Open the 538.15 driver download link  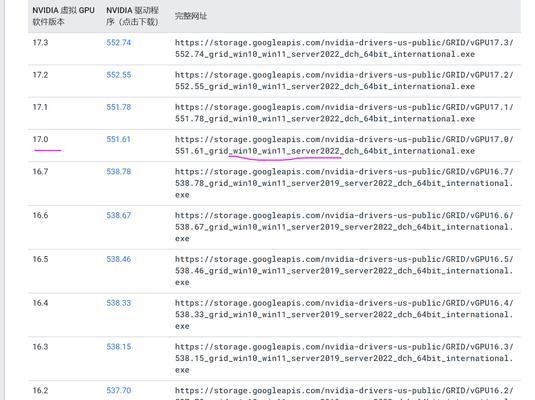(x=118, y=347)
